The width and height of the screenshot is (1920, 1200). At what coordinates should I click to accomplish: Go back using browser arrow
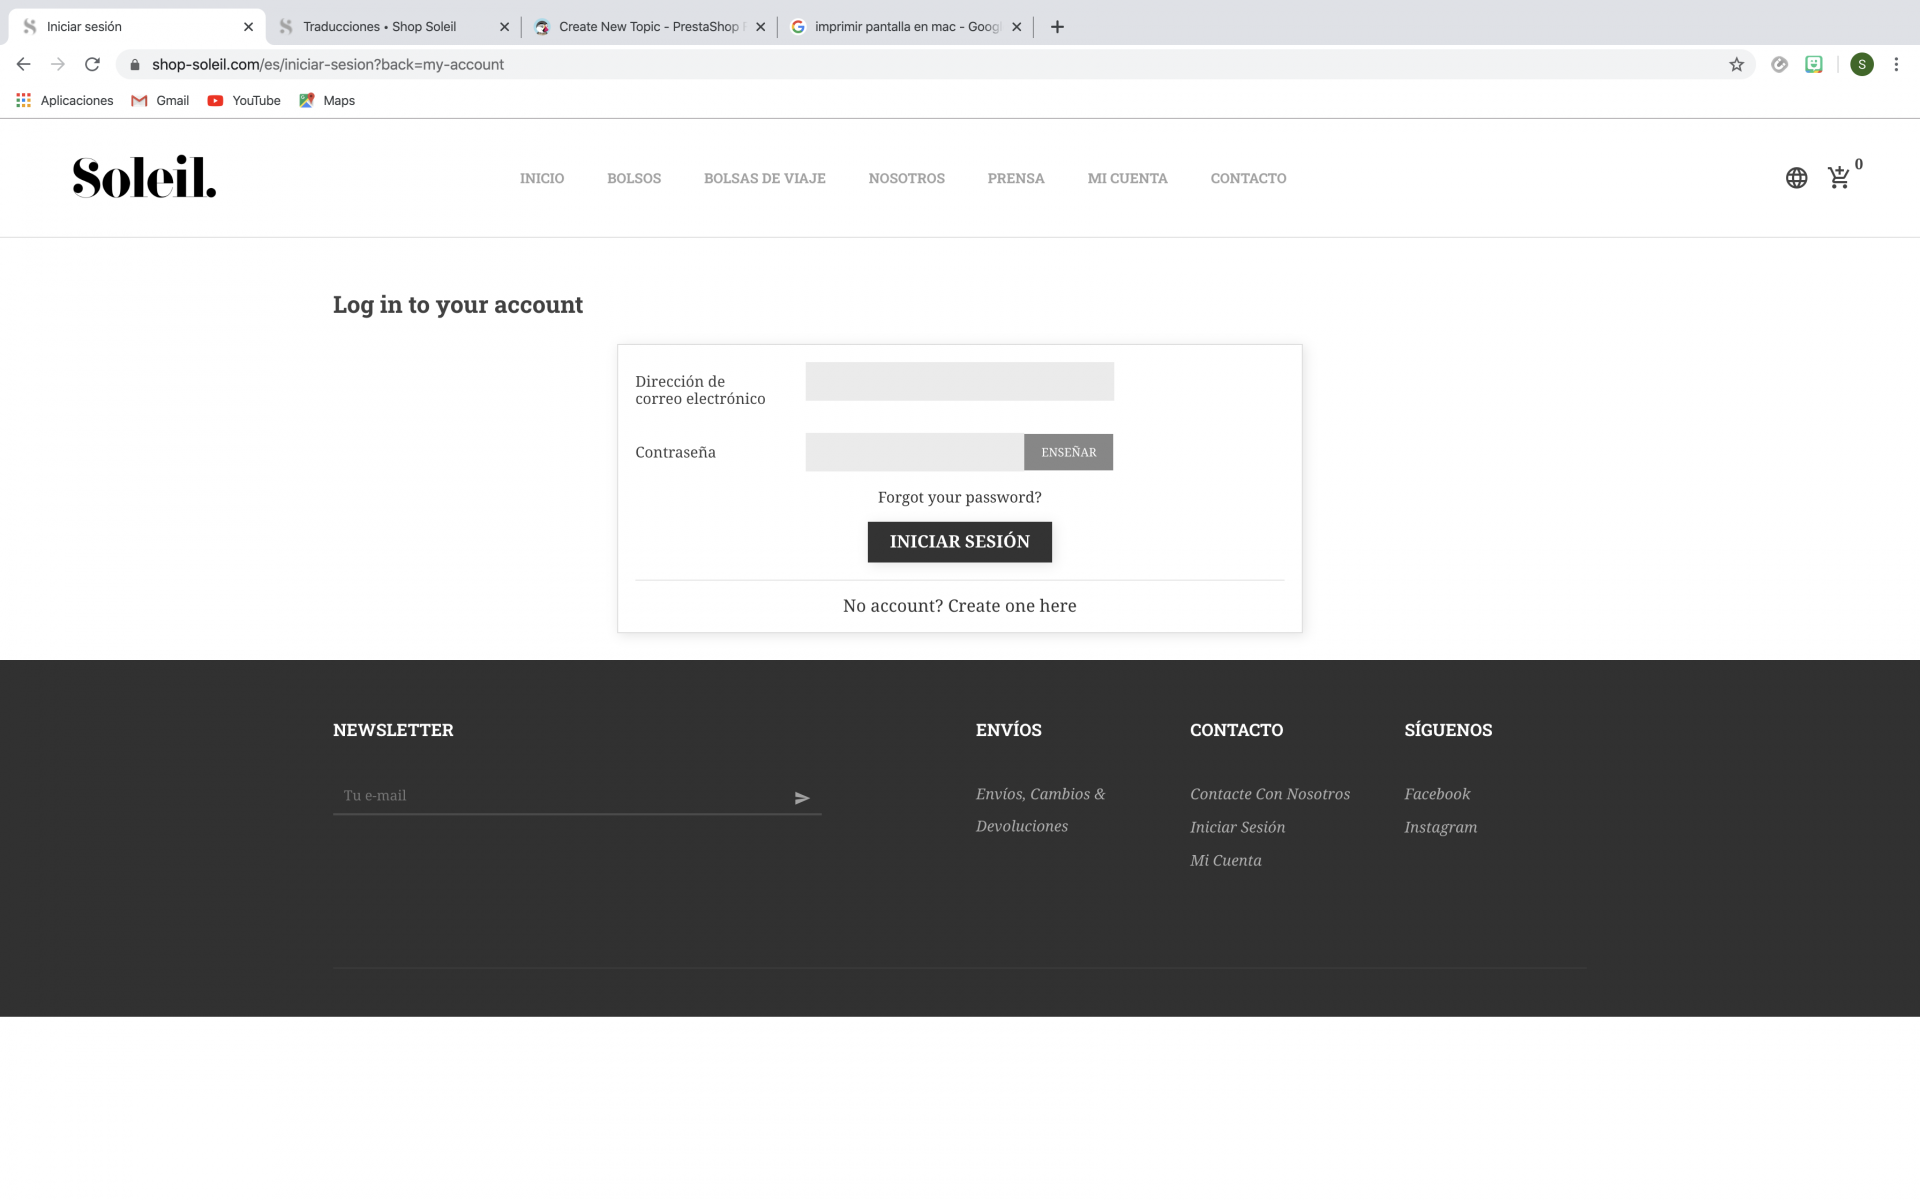24,65
